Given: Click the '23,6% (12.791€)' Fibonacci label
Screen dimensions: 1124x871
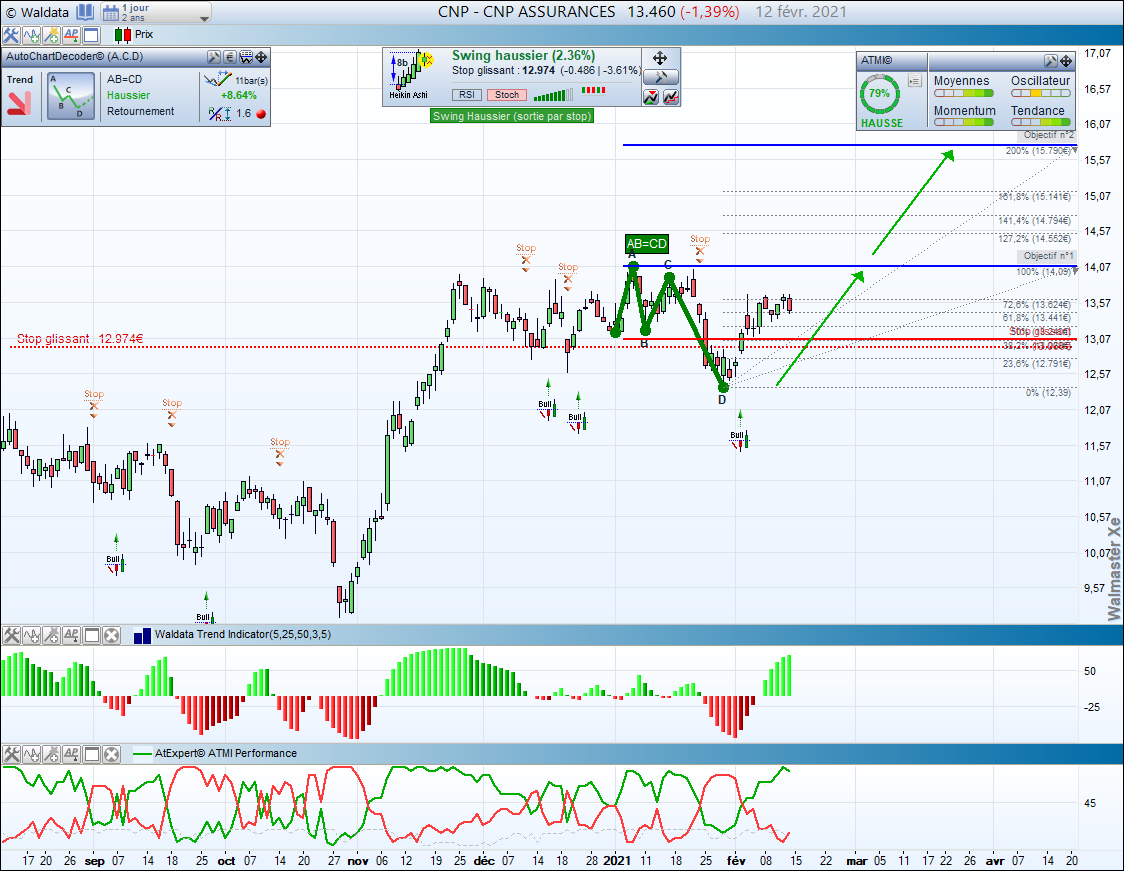Looking at the screenshot, I should pos(1037,363).
